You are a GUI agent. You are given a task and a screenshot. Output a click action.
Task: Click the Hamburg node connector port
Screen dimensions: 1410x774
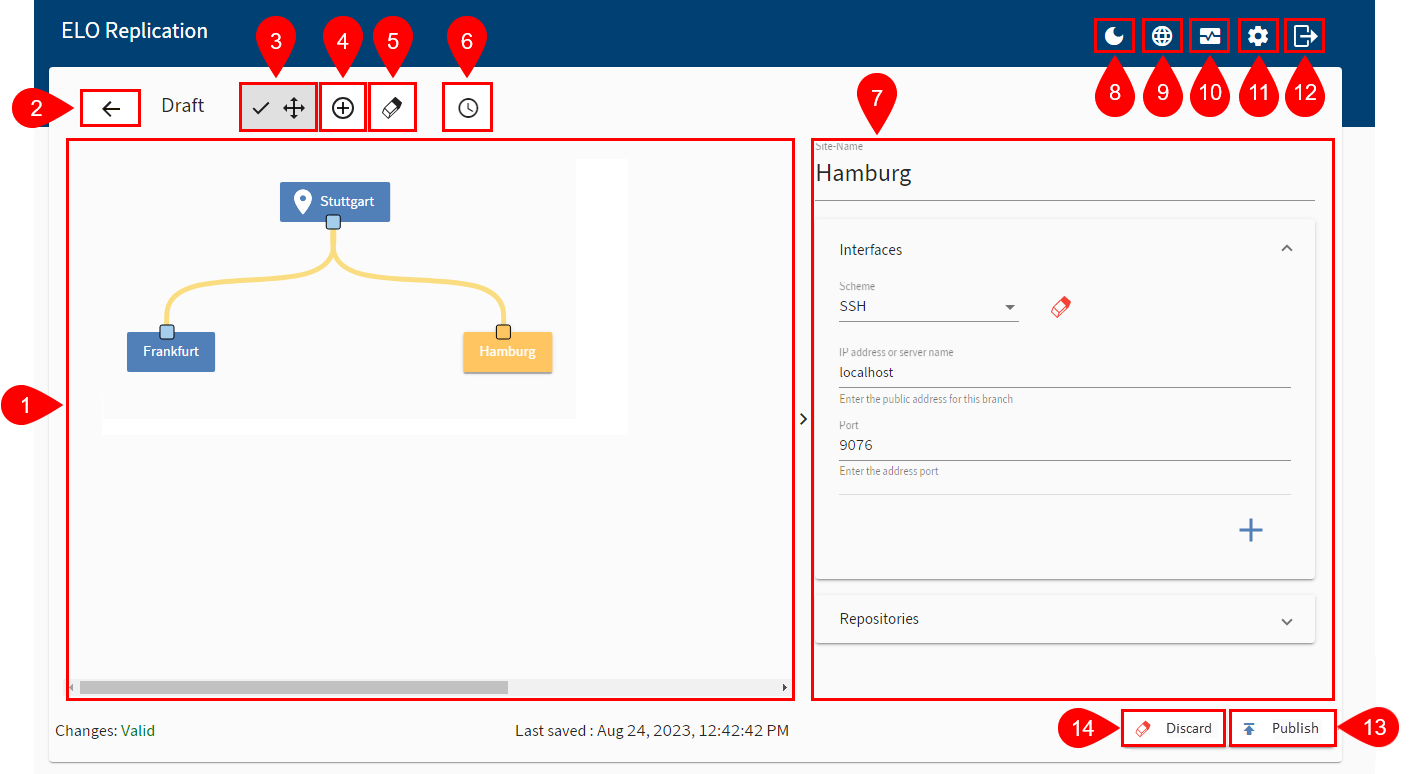[503, 331]
